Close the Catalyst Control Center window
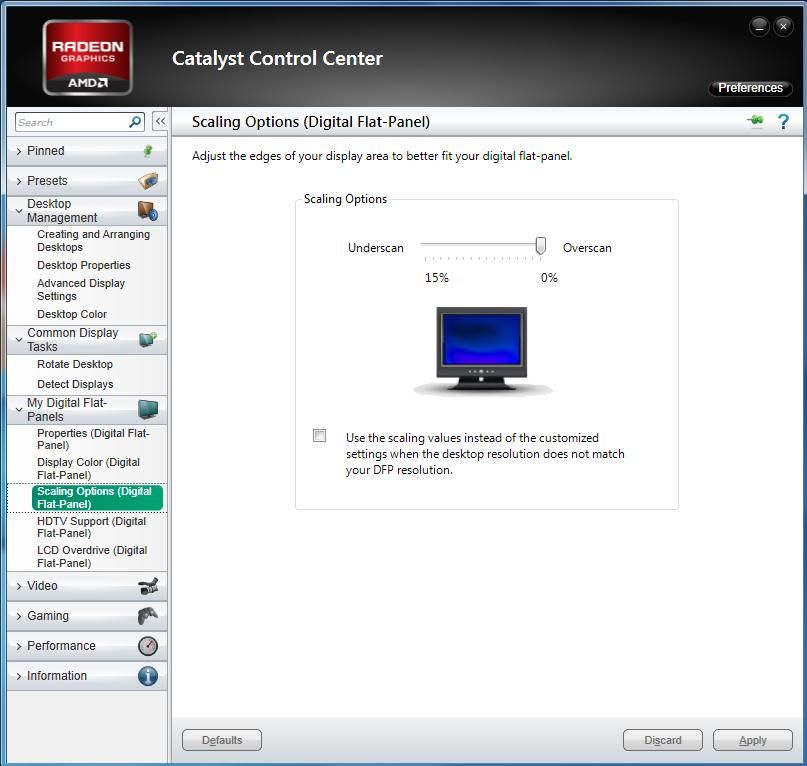The image size is (807, 766). tap(783, 26)
